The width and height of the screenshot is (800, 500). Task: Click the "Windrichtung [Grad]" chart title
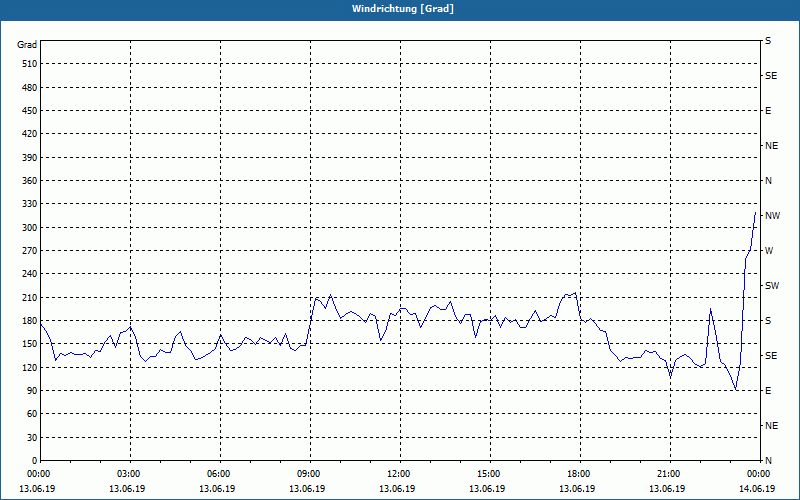403,9
